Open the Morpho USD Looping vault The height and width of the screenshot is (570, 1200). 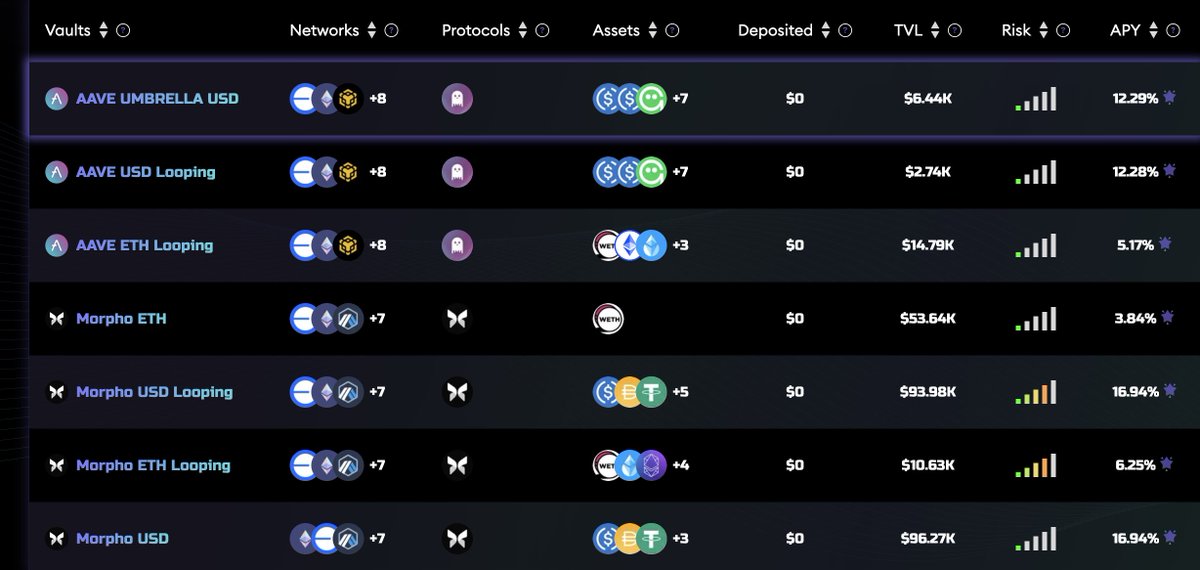point(154,392)
